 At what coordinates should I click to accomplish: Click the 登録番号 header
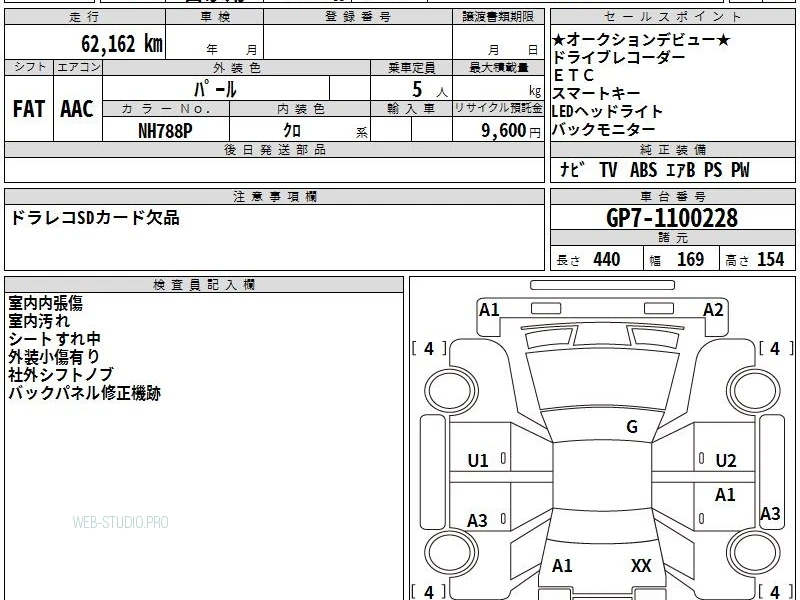[358, 17]
